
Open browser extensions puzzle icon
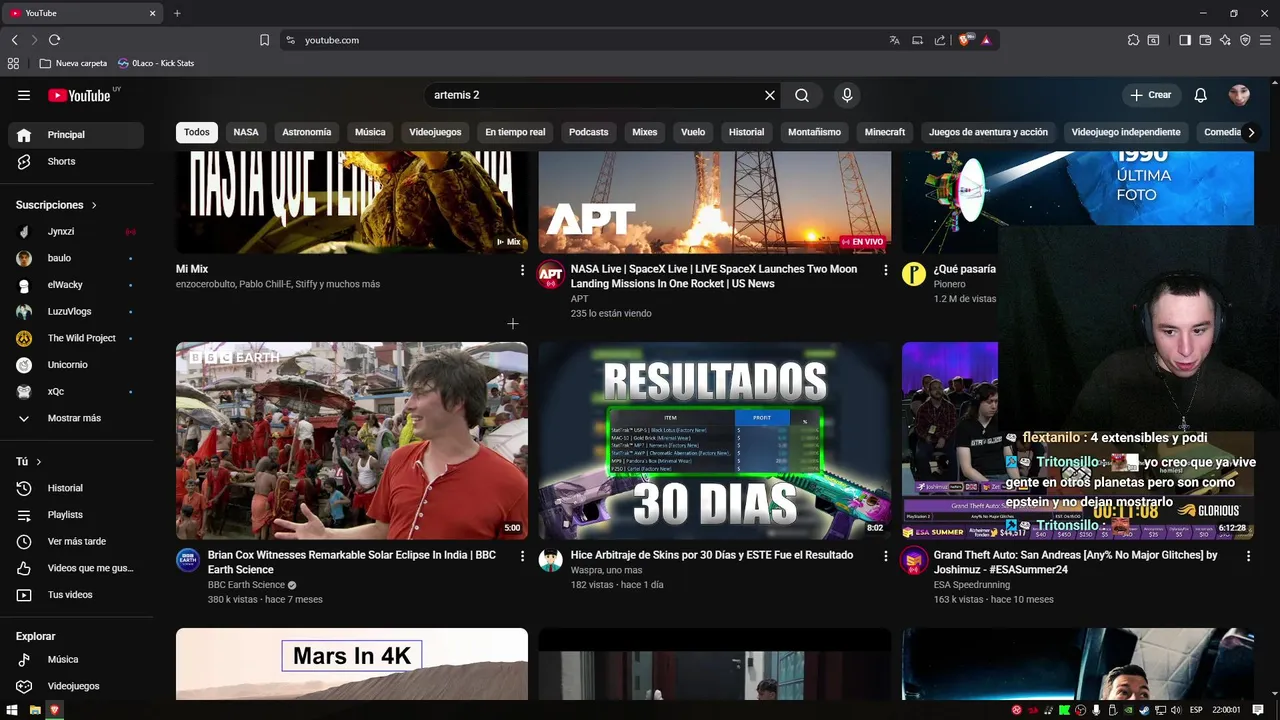tap(1133, 40)
